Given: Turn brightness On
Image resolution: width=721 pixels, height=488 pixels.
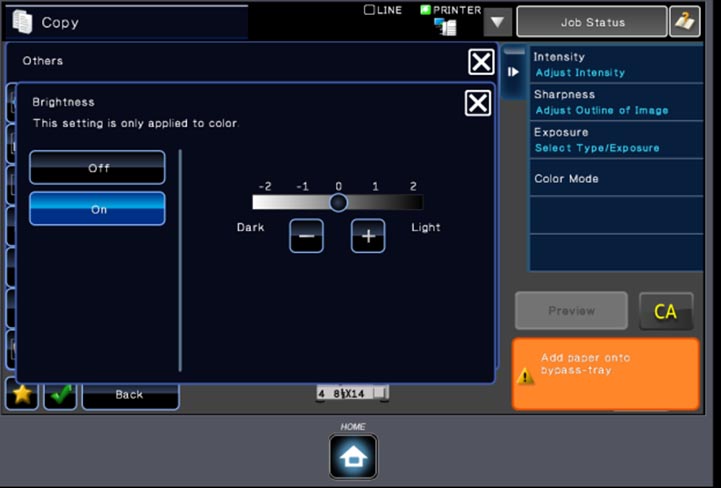Looking at the screenshot, I should pos(97,209).
